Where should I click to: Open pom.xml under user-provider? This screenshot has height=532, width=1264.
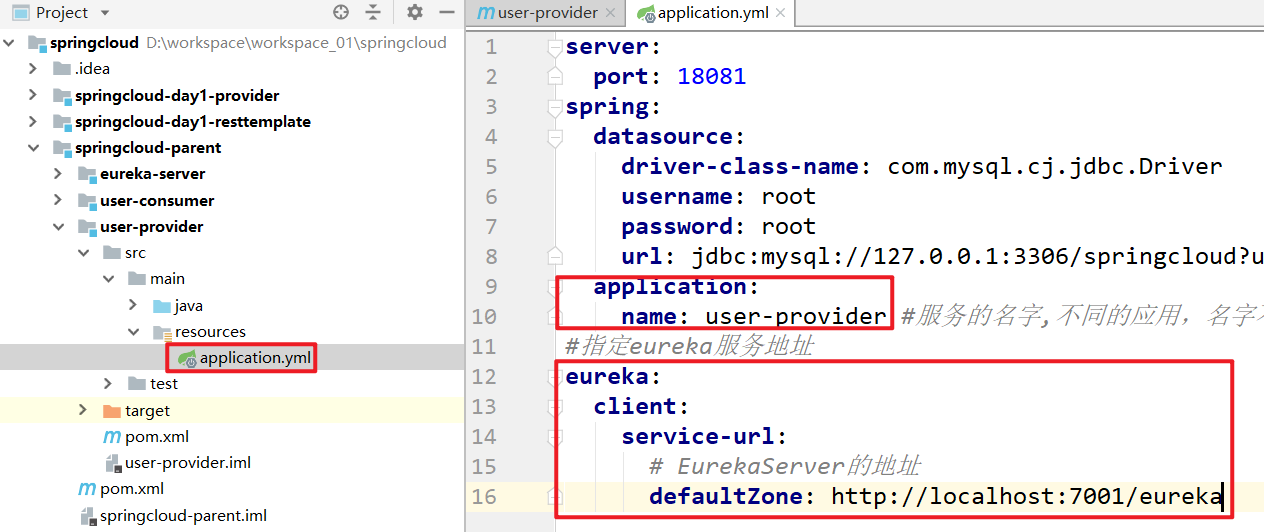[x=156, y=437]
